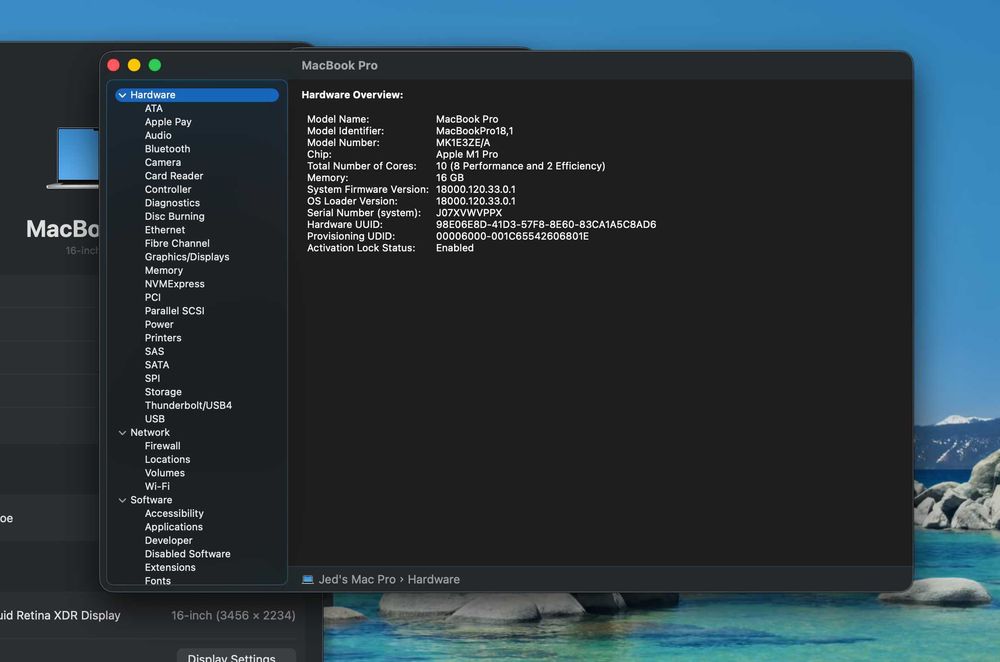Select SPI in the sidebar
This screenshot has height=662, width=1000.
(152, 378)
